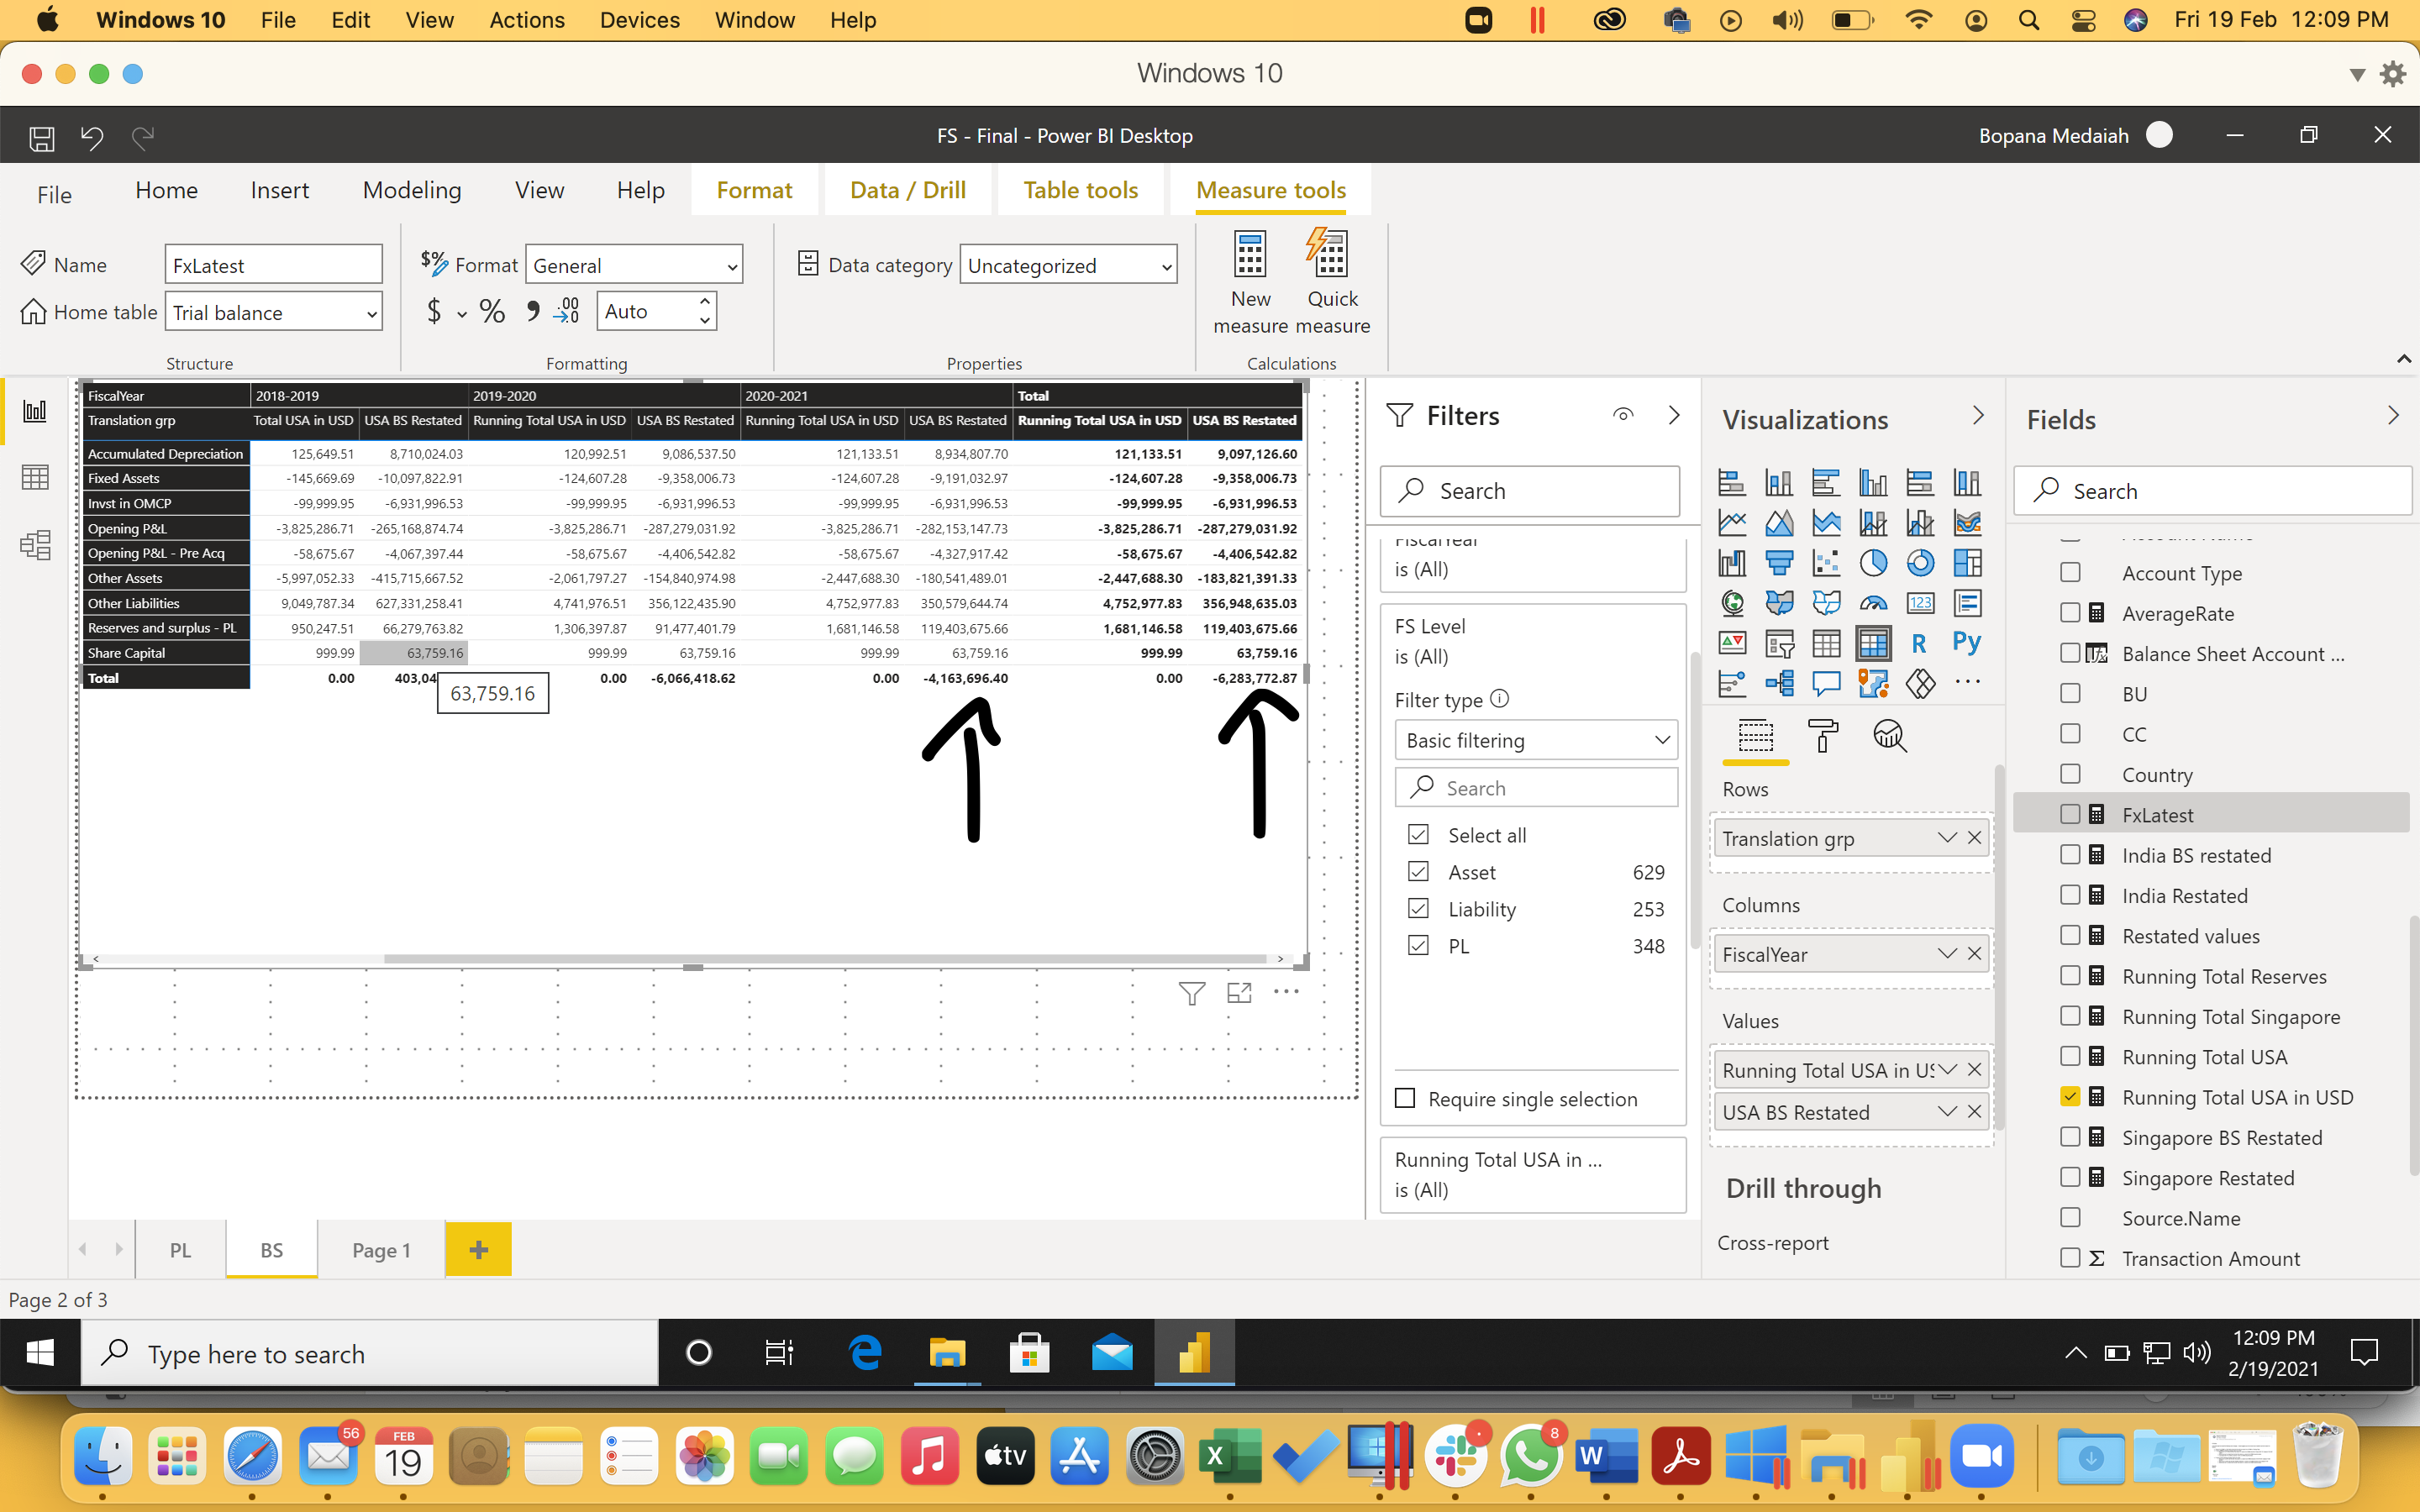
Task: Collapse the Fields pane chevron
Action: coord(2393,416)
